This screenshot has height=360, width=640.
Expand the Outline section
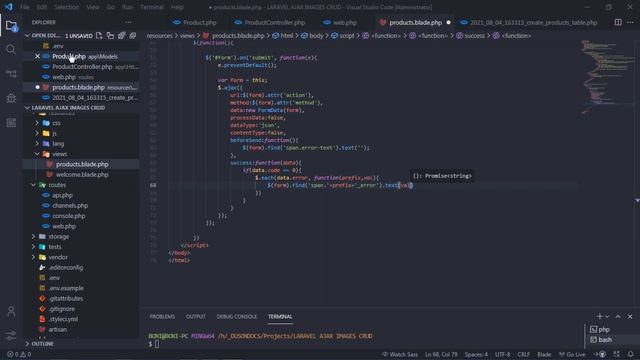point(27,344)
